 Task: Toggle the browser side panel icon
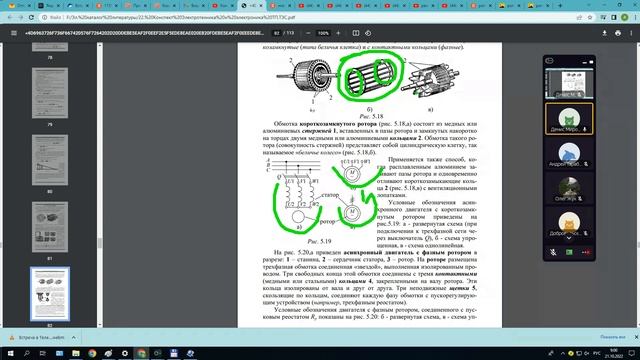click(613, 18)
